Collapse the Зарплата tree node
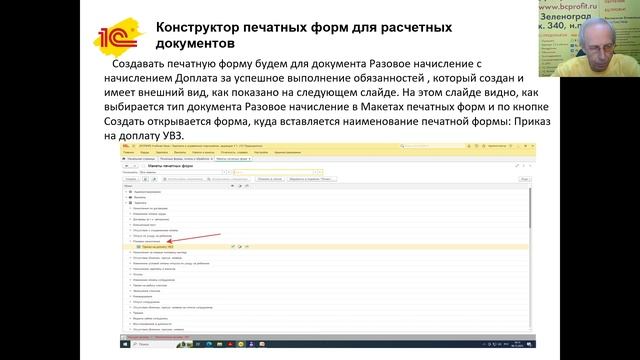 (126, 203)
